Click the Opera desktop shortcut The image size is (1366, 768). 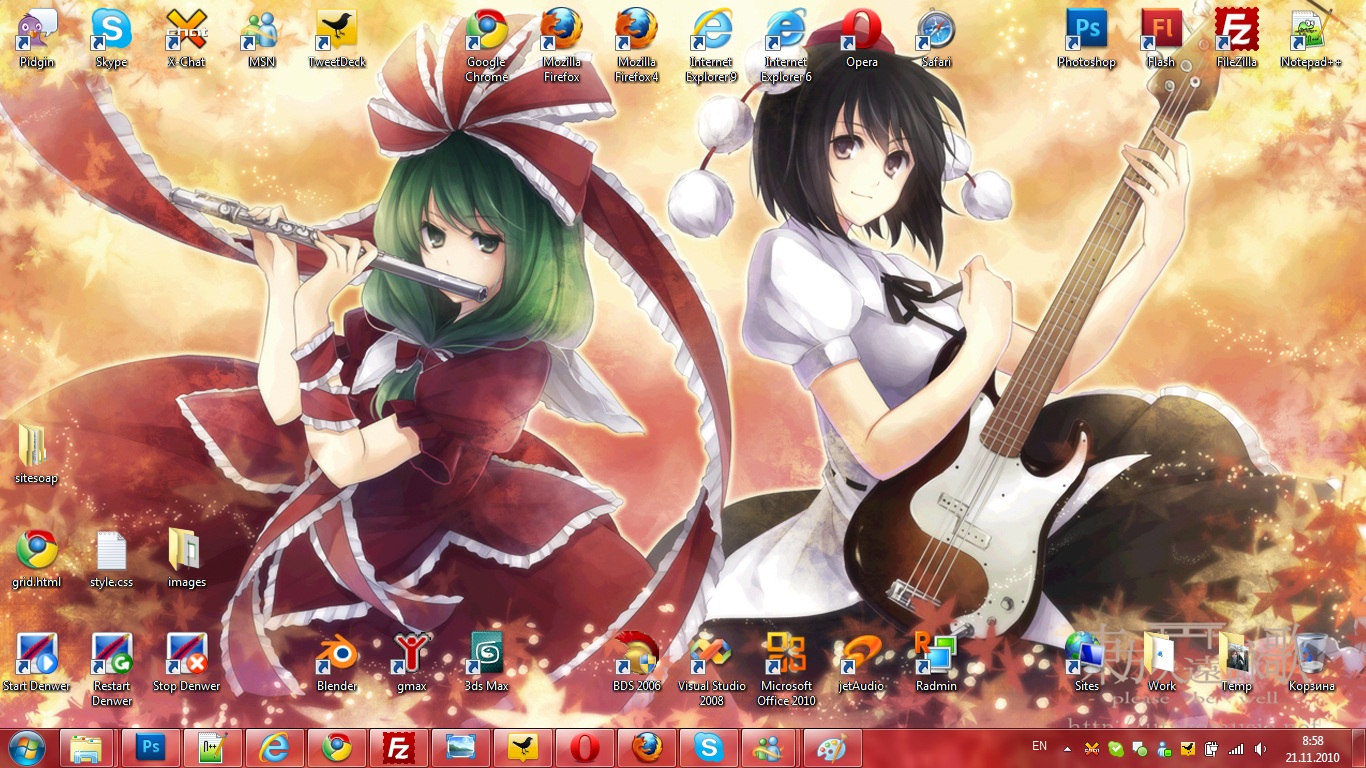pyautogui.click(x=861, y=38)
